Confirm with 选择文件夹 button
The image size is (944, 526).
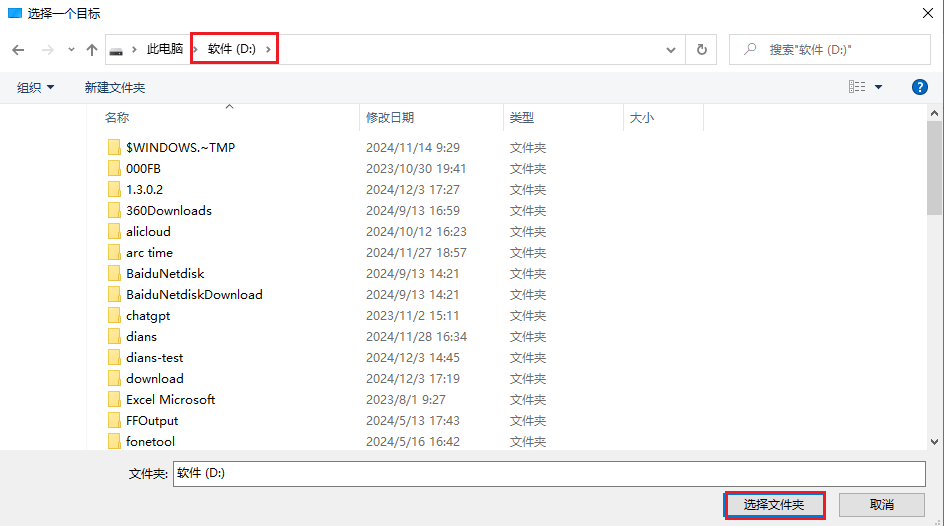point(774,505)
